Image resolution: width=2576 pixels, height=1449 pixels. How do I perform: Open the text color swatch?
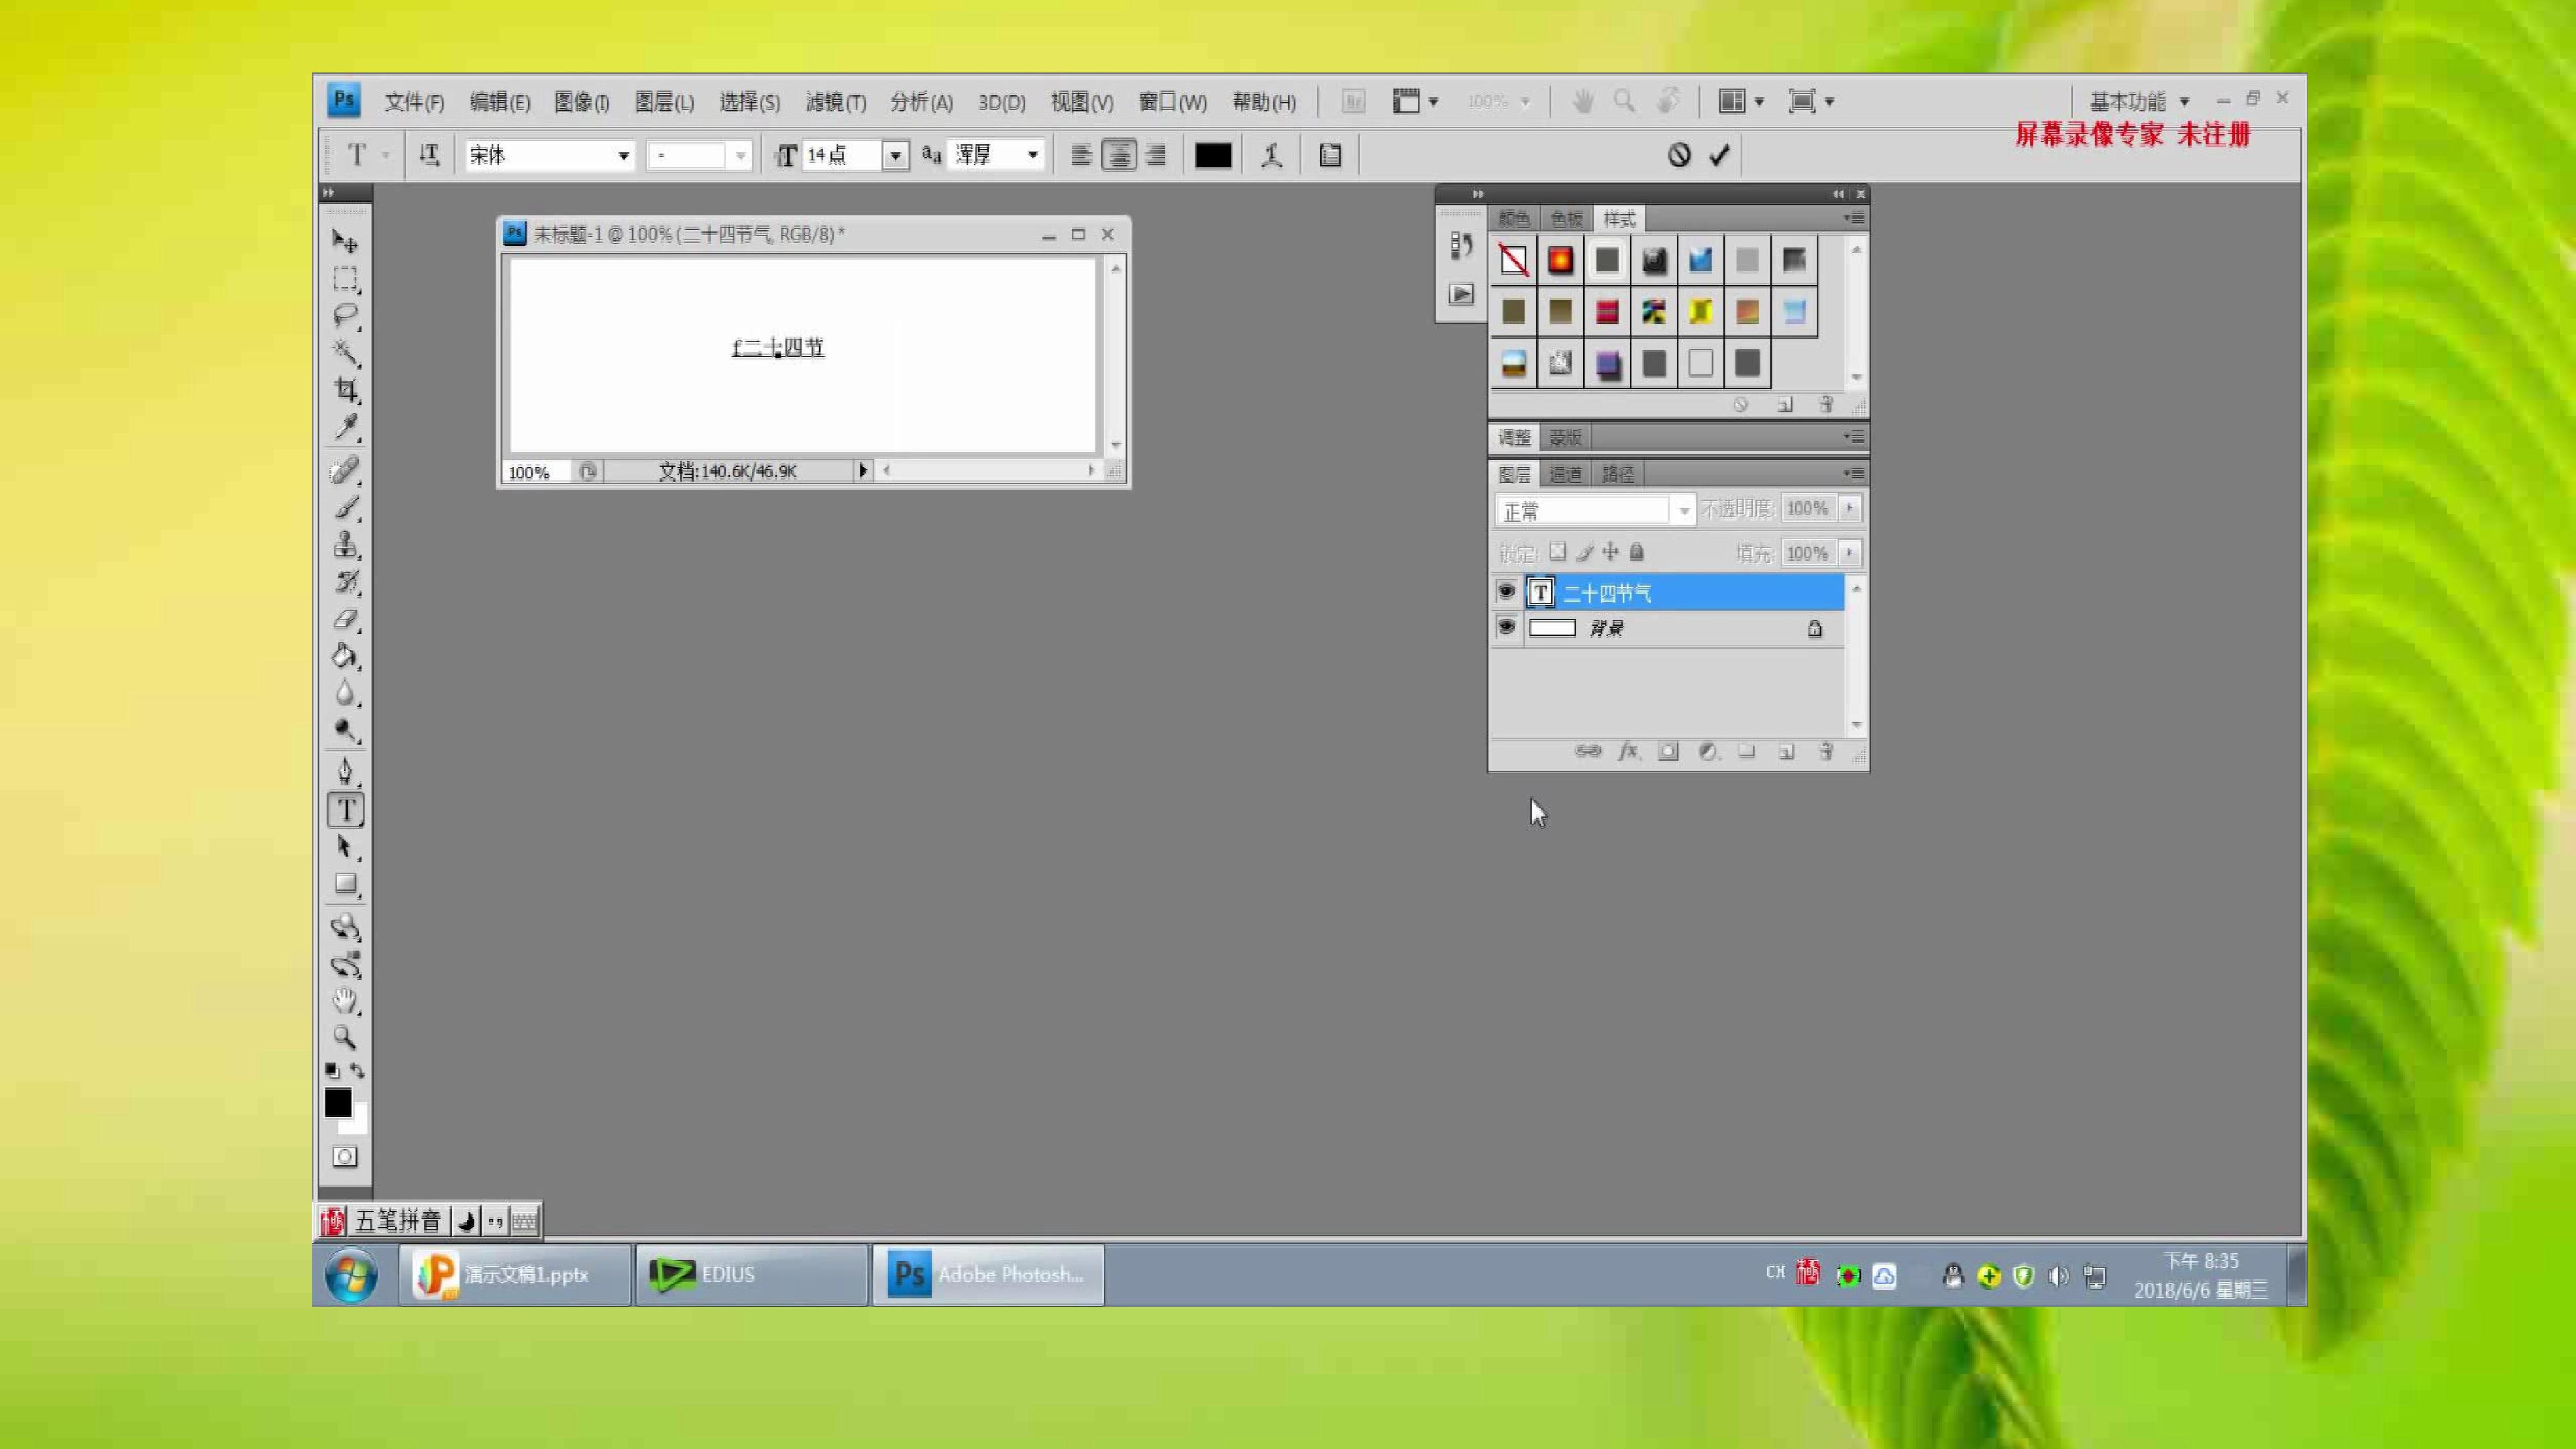pos(1213,155)
